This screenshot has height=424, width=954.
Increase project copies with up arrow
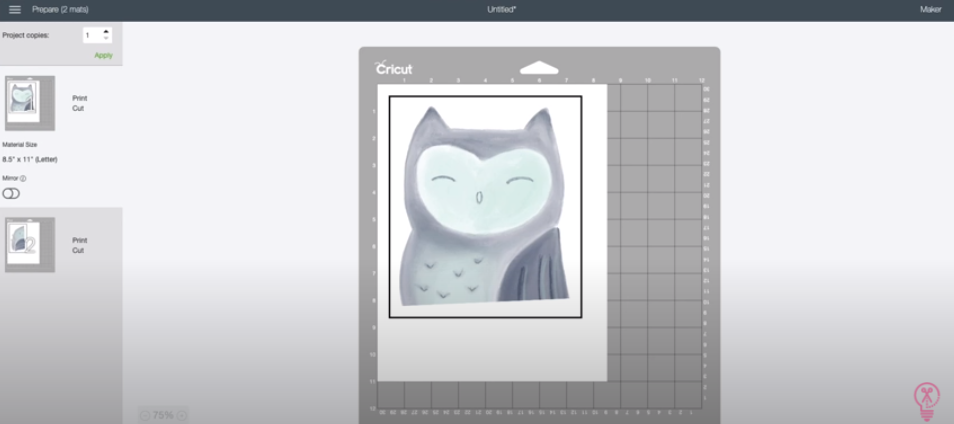pos(106,32)
